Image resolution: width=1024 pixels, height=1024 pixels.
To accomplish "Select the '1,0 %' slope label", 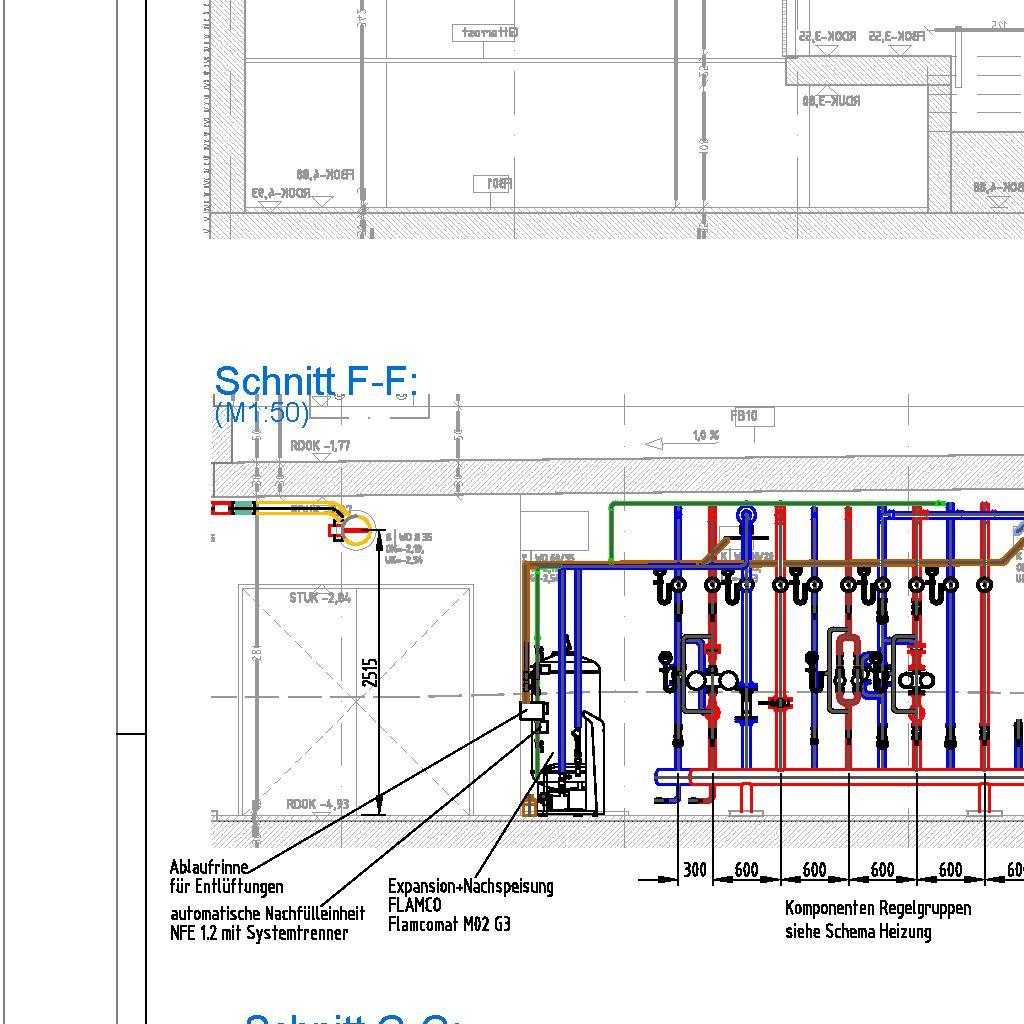I will tap(705, 435).
